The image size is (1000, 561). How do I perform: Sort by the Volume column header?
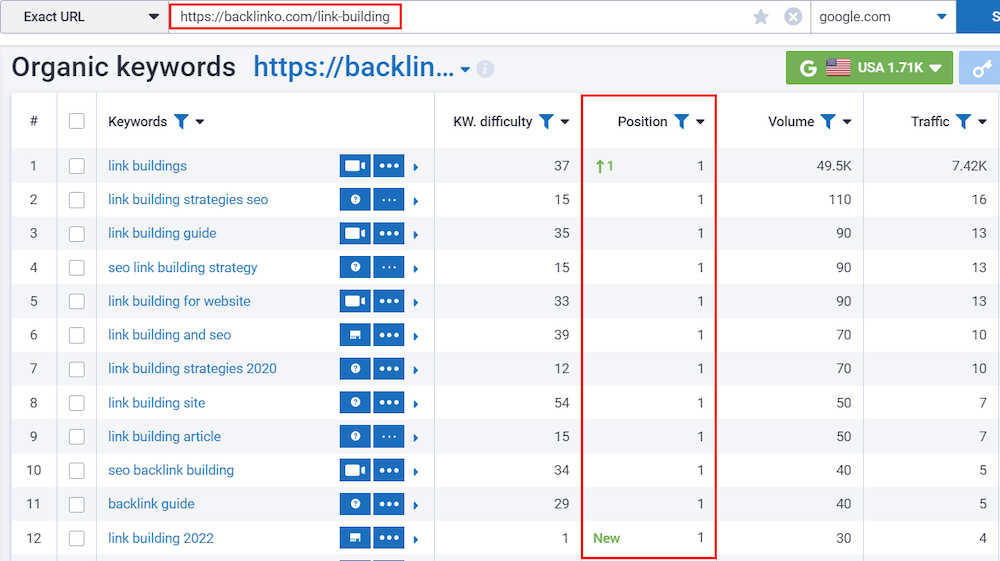click(x=791, y=122)
